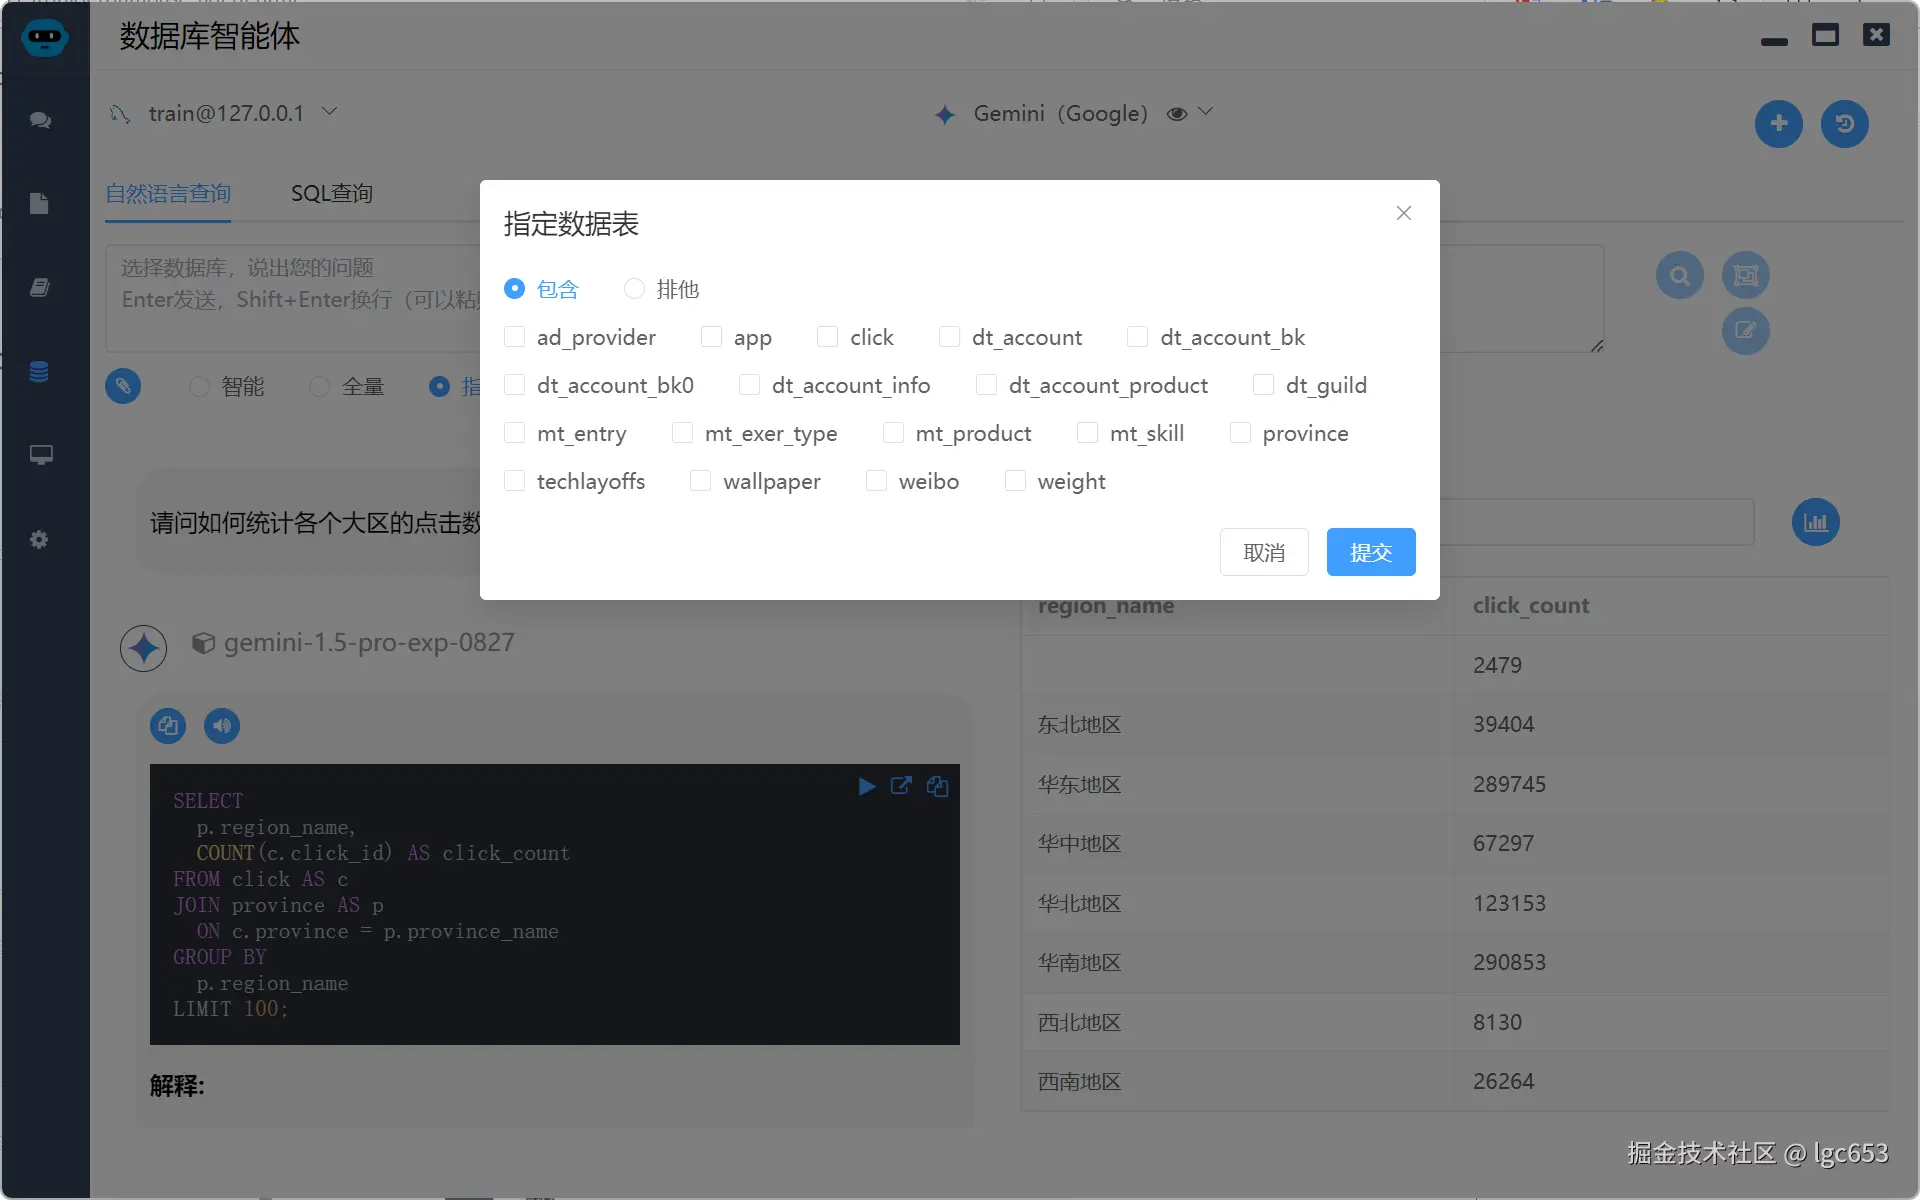Check the weibo table checkbox
The width and height of the screenshot is (1920, 1200).
pyautogui.click(x=876, y=481)
